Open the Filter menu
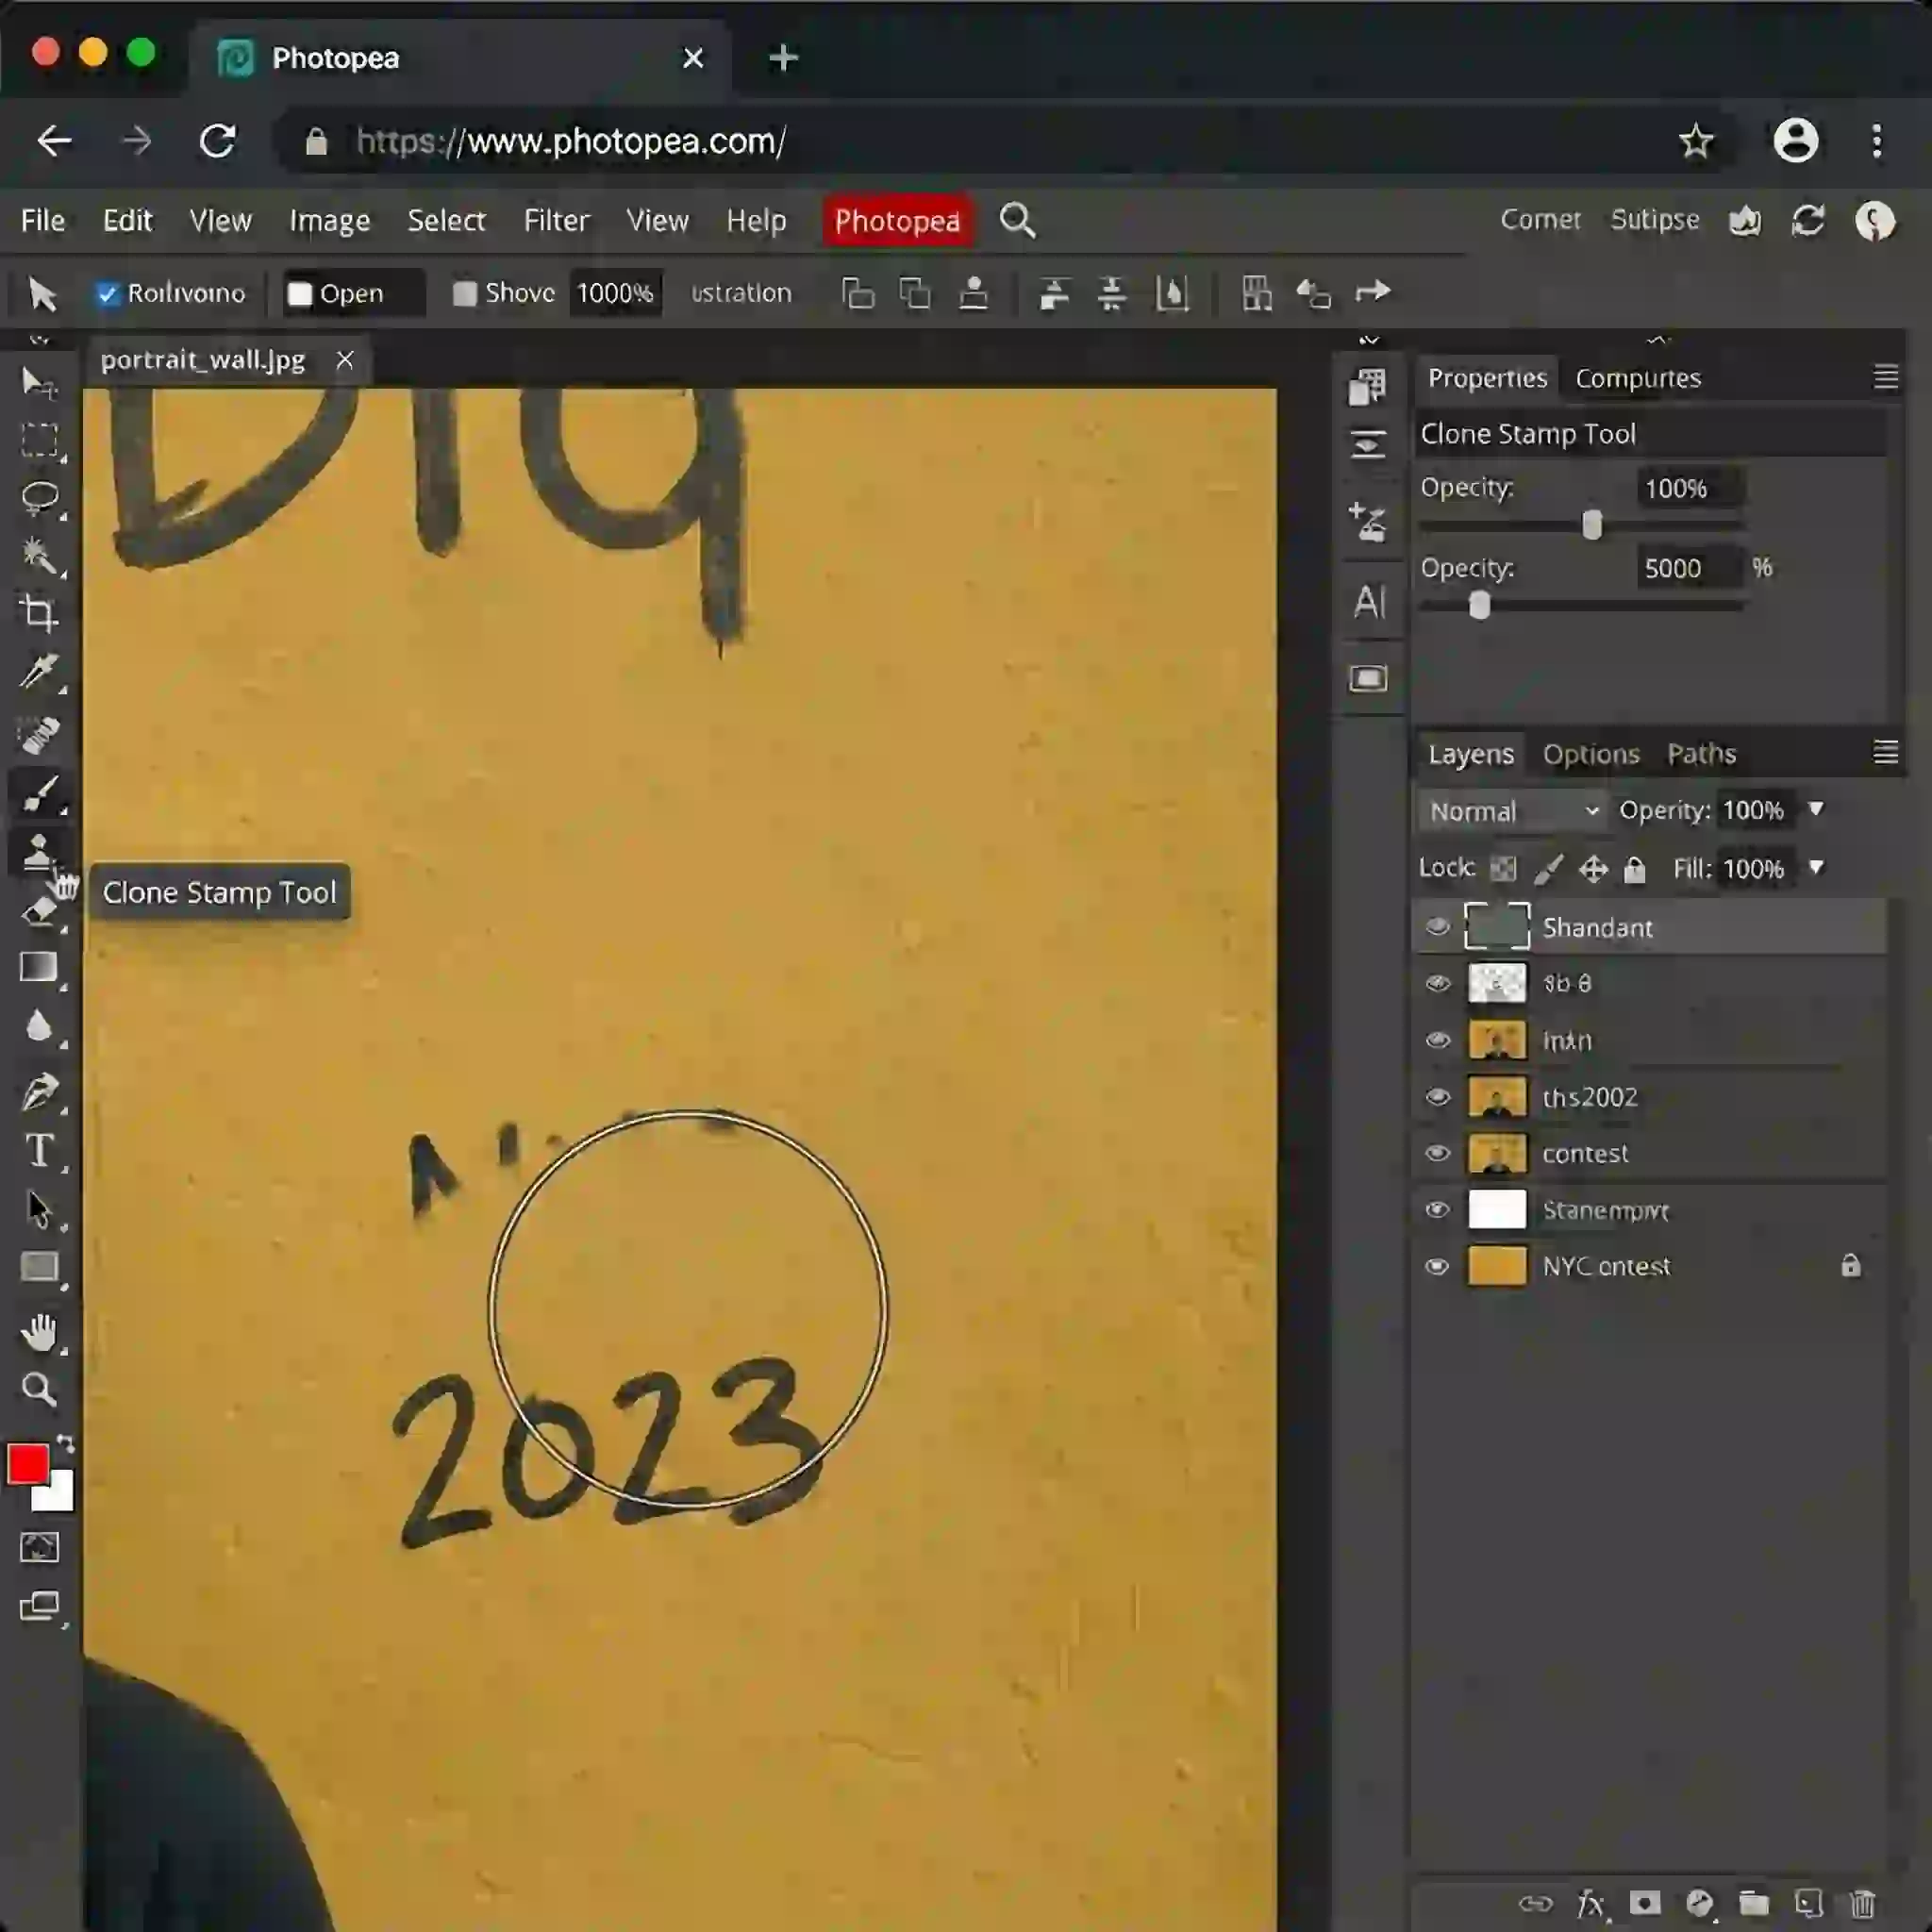 pos(556,220)
